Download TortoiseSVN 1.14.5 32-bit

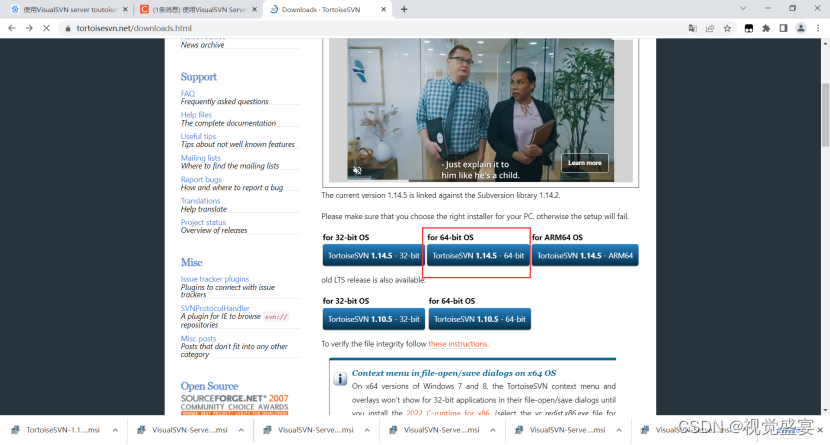tap(373, 256)
